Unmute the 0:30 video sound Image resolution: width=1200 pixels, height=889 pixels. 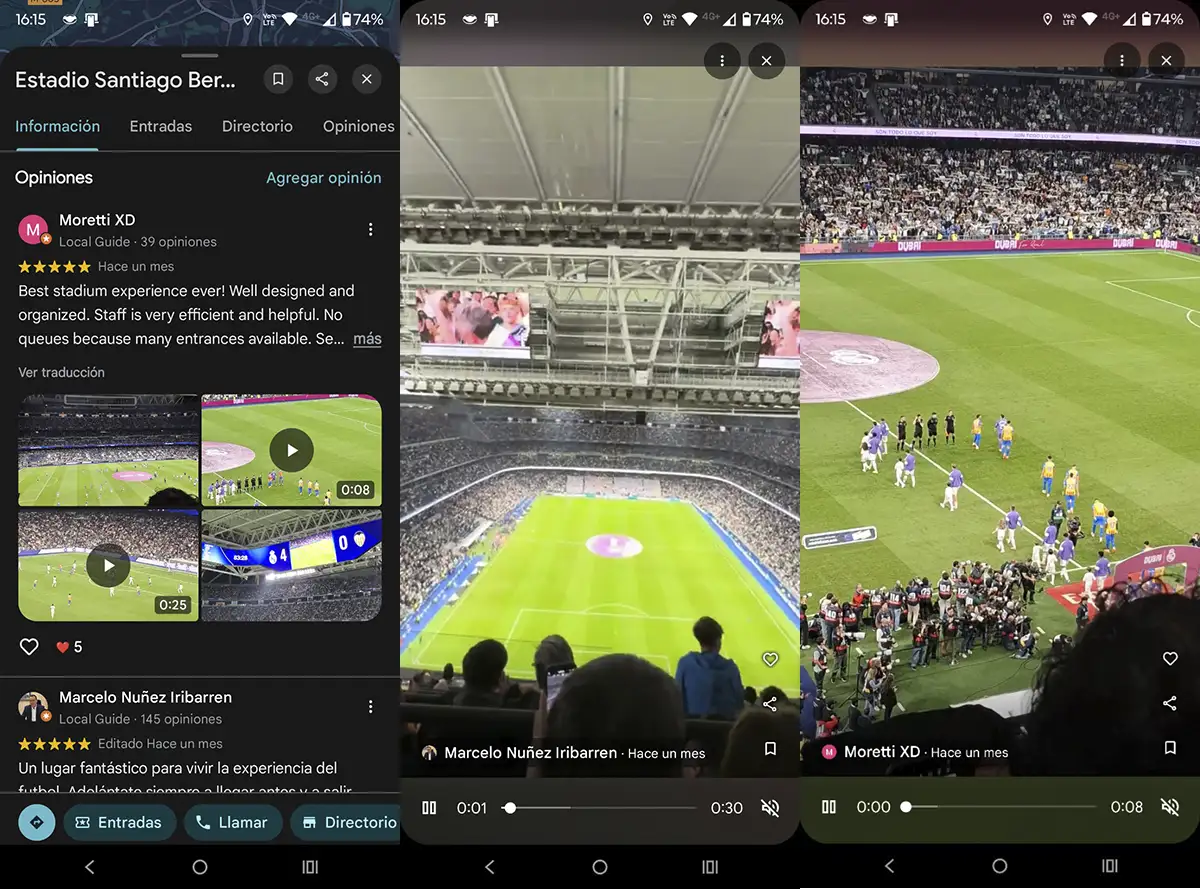[770, 808]
